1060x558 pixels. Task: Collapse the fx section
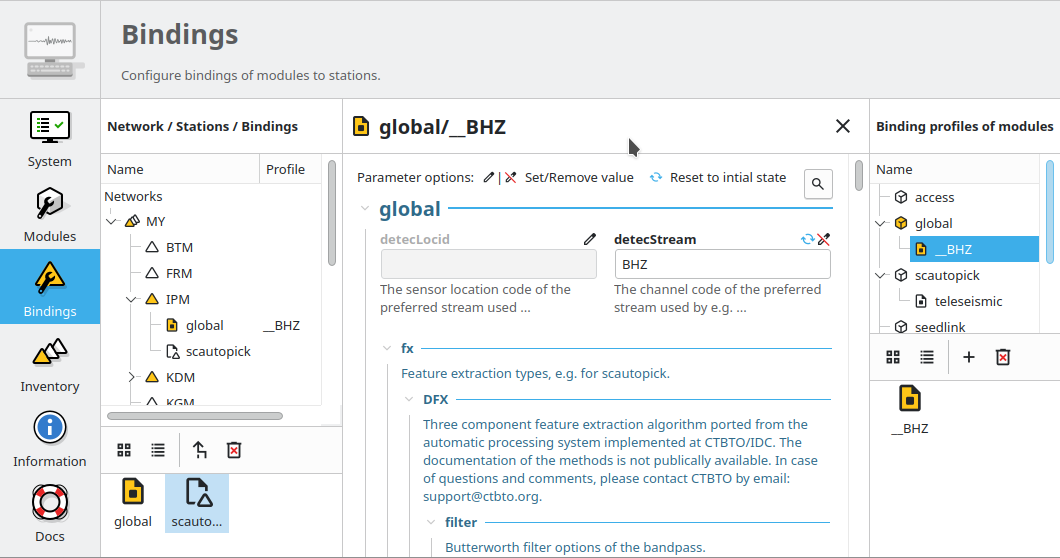[387, 348]
